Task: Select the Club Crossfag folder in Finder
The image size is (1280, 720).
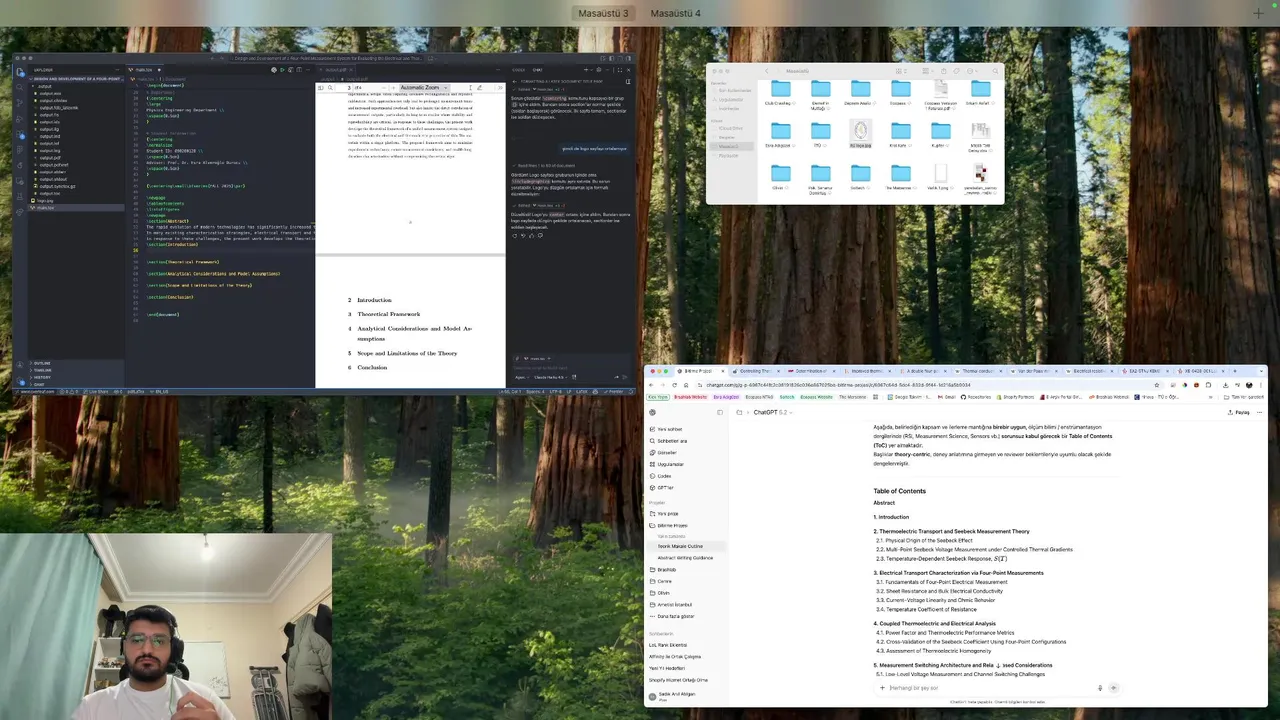Action: 781,90
